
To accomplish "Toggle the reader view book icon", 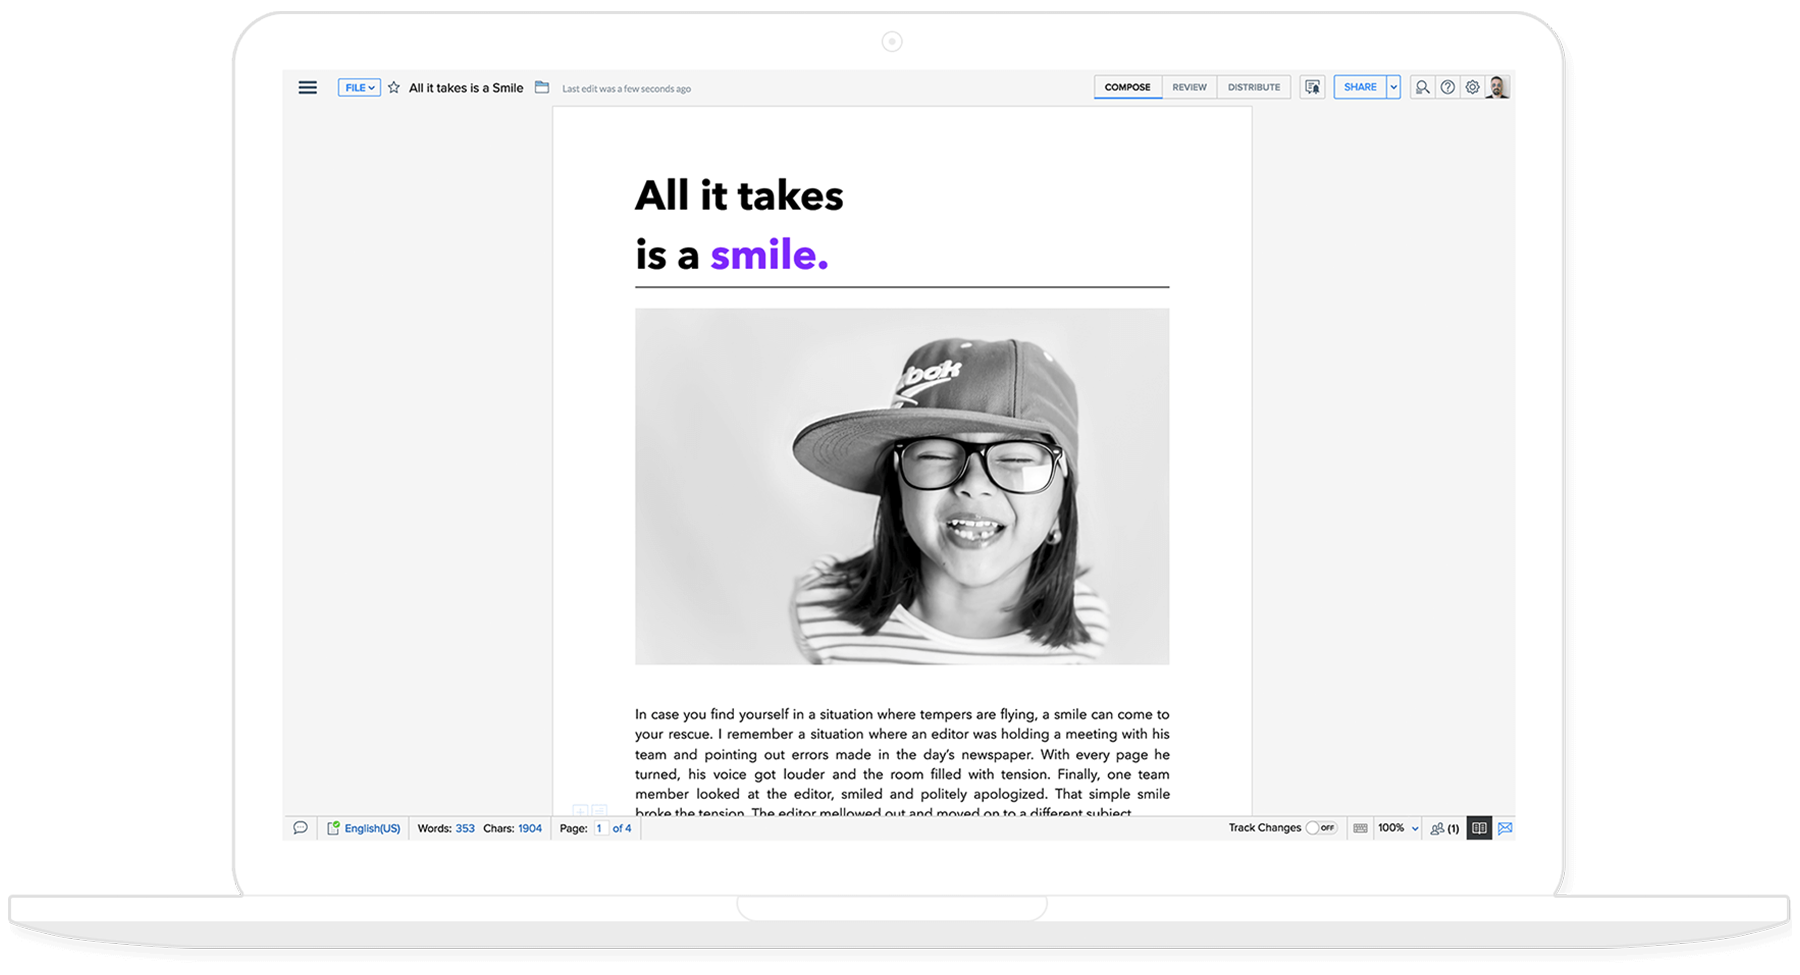I will [1479, 828].
